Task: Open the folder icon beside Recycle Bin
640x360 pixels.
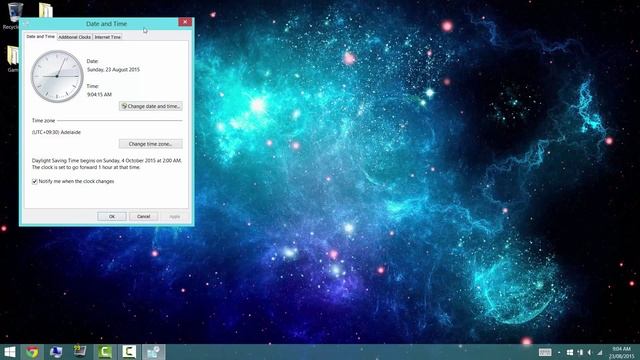Action: point(46,11)
